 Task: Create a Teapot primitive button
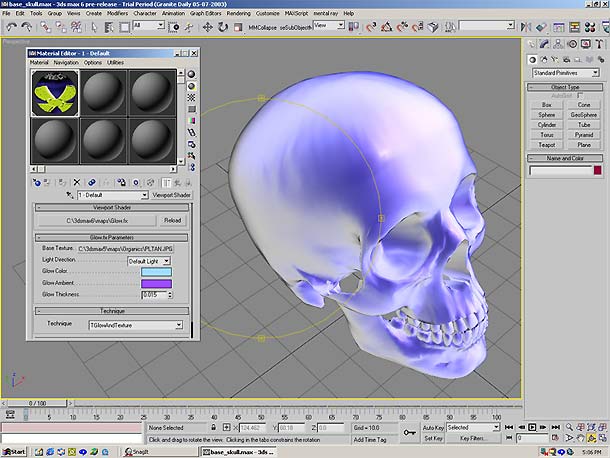pos(547,144)
